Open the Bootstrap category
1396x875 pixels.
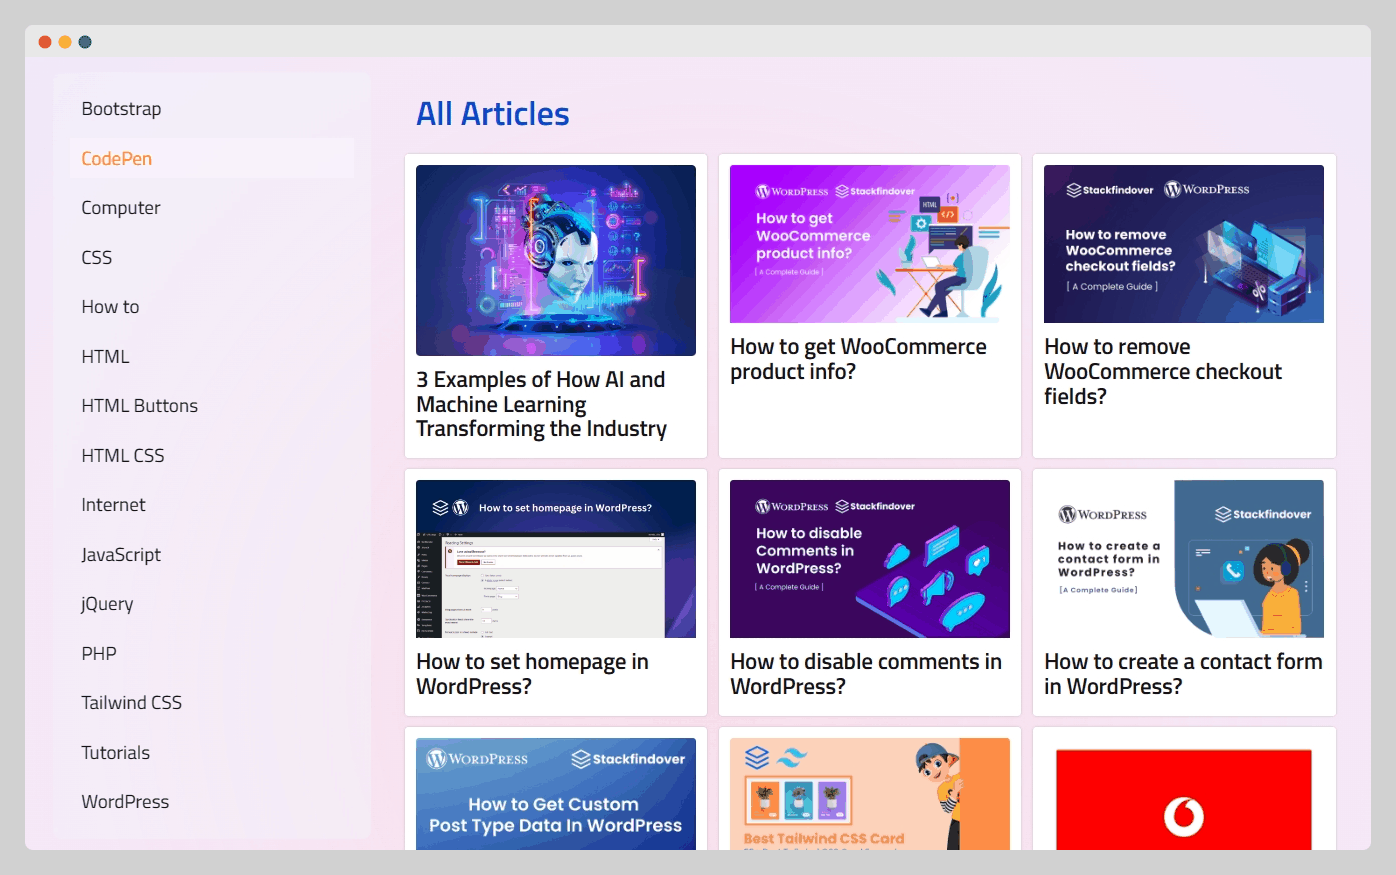[x=121, y=109]
